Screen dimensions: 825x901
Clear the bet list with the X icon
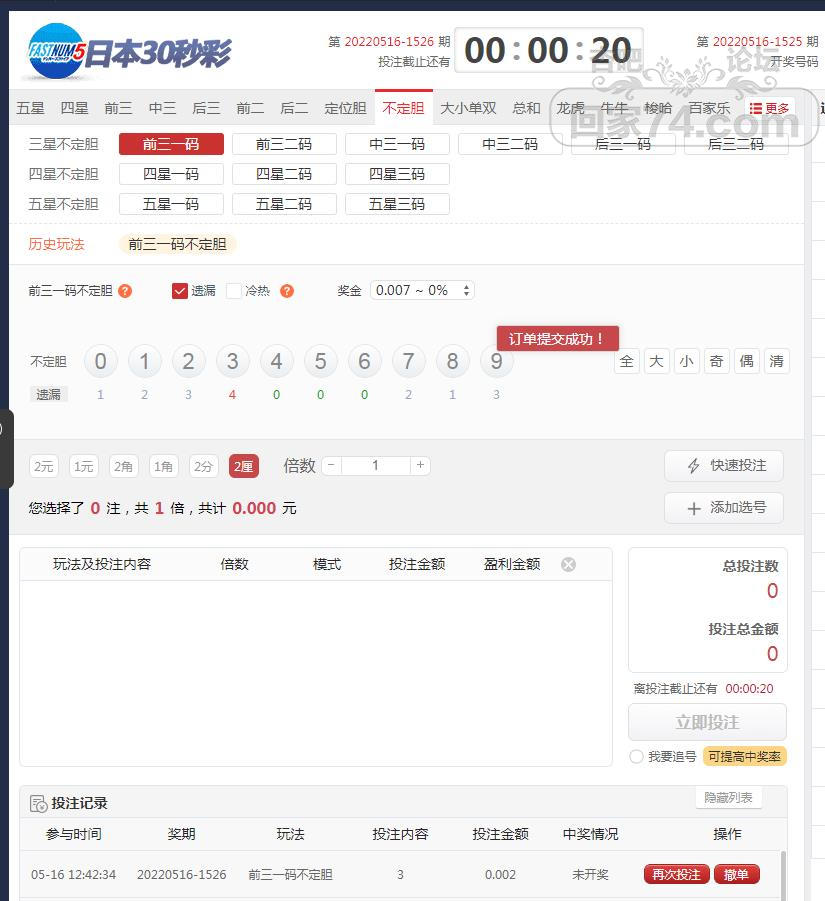point(568,564)
